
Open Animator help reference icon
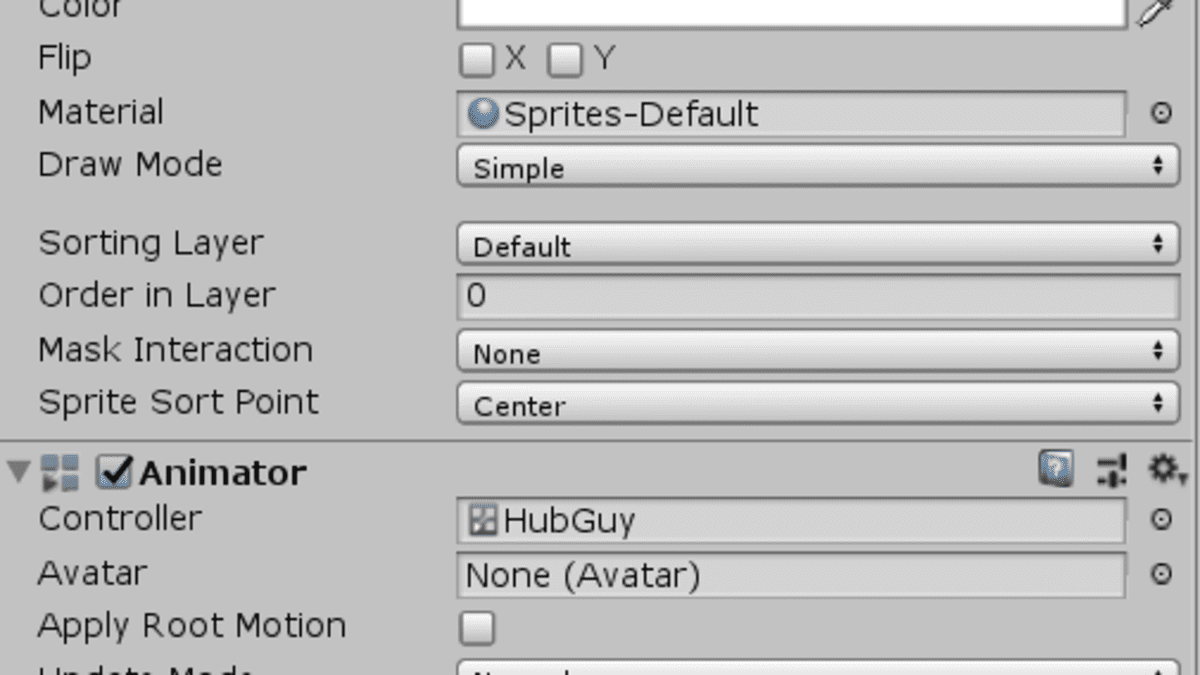coord(1056,468)
